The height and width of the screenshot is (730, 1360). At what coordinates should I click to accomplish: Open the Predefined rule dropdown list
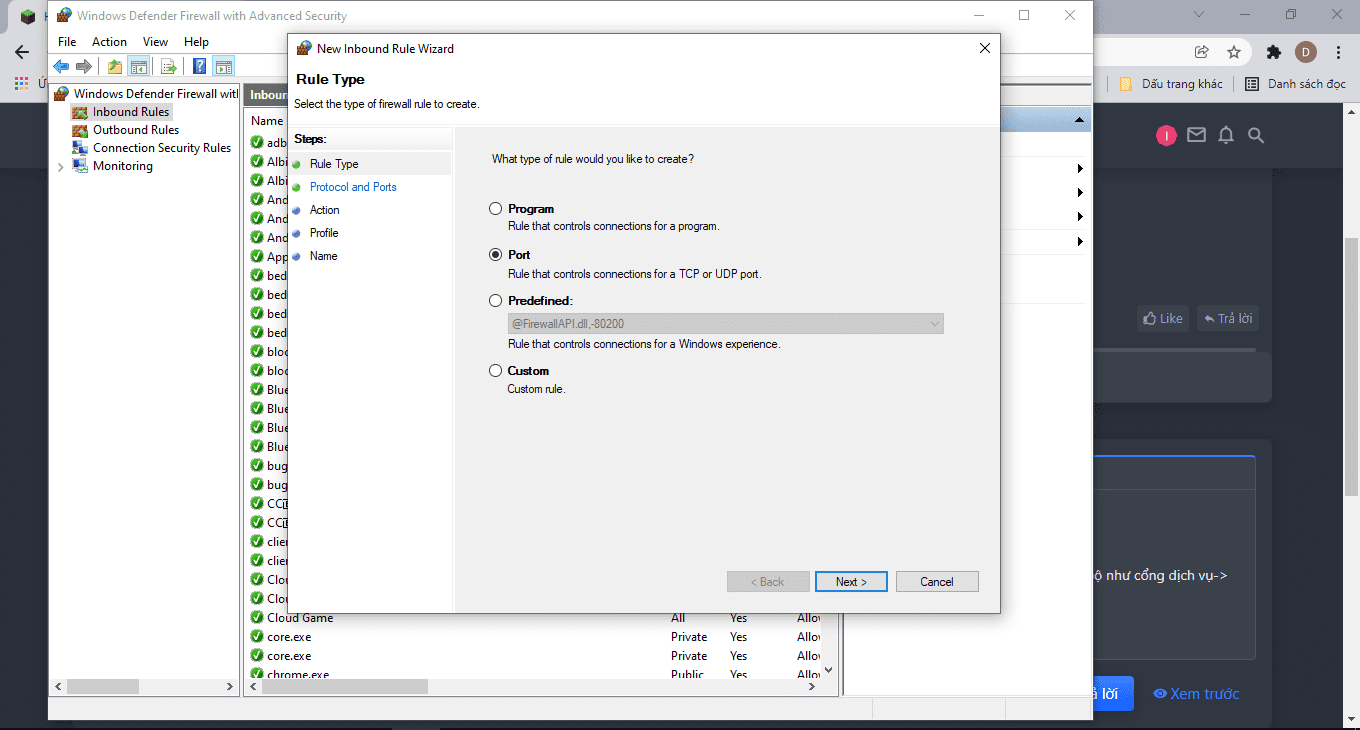[726, 324]
